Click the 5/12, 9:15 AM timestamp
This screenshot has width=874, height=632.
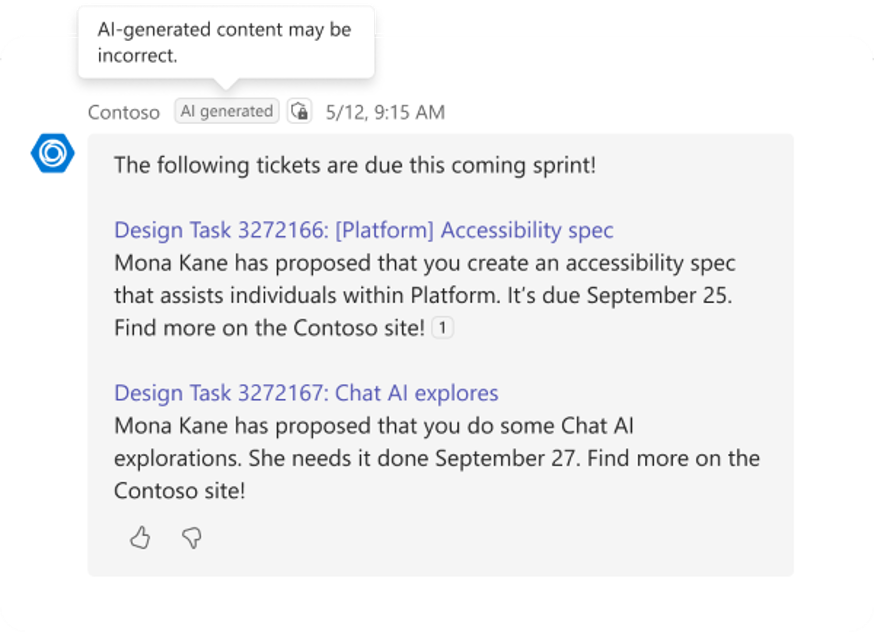click(x=388, y=111)
